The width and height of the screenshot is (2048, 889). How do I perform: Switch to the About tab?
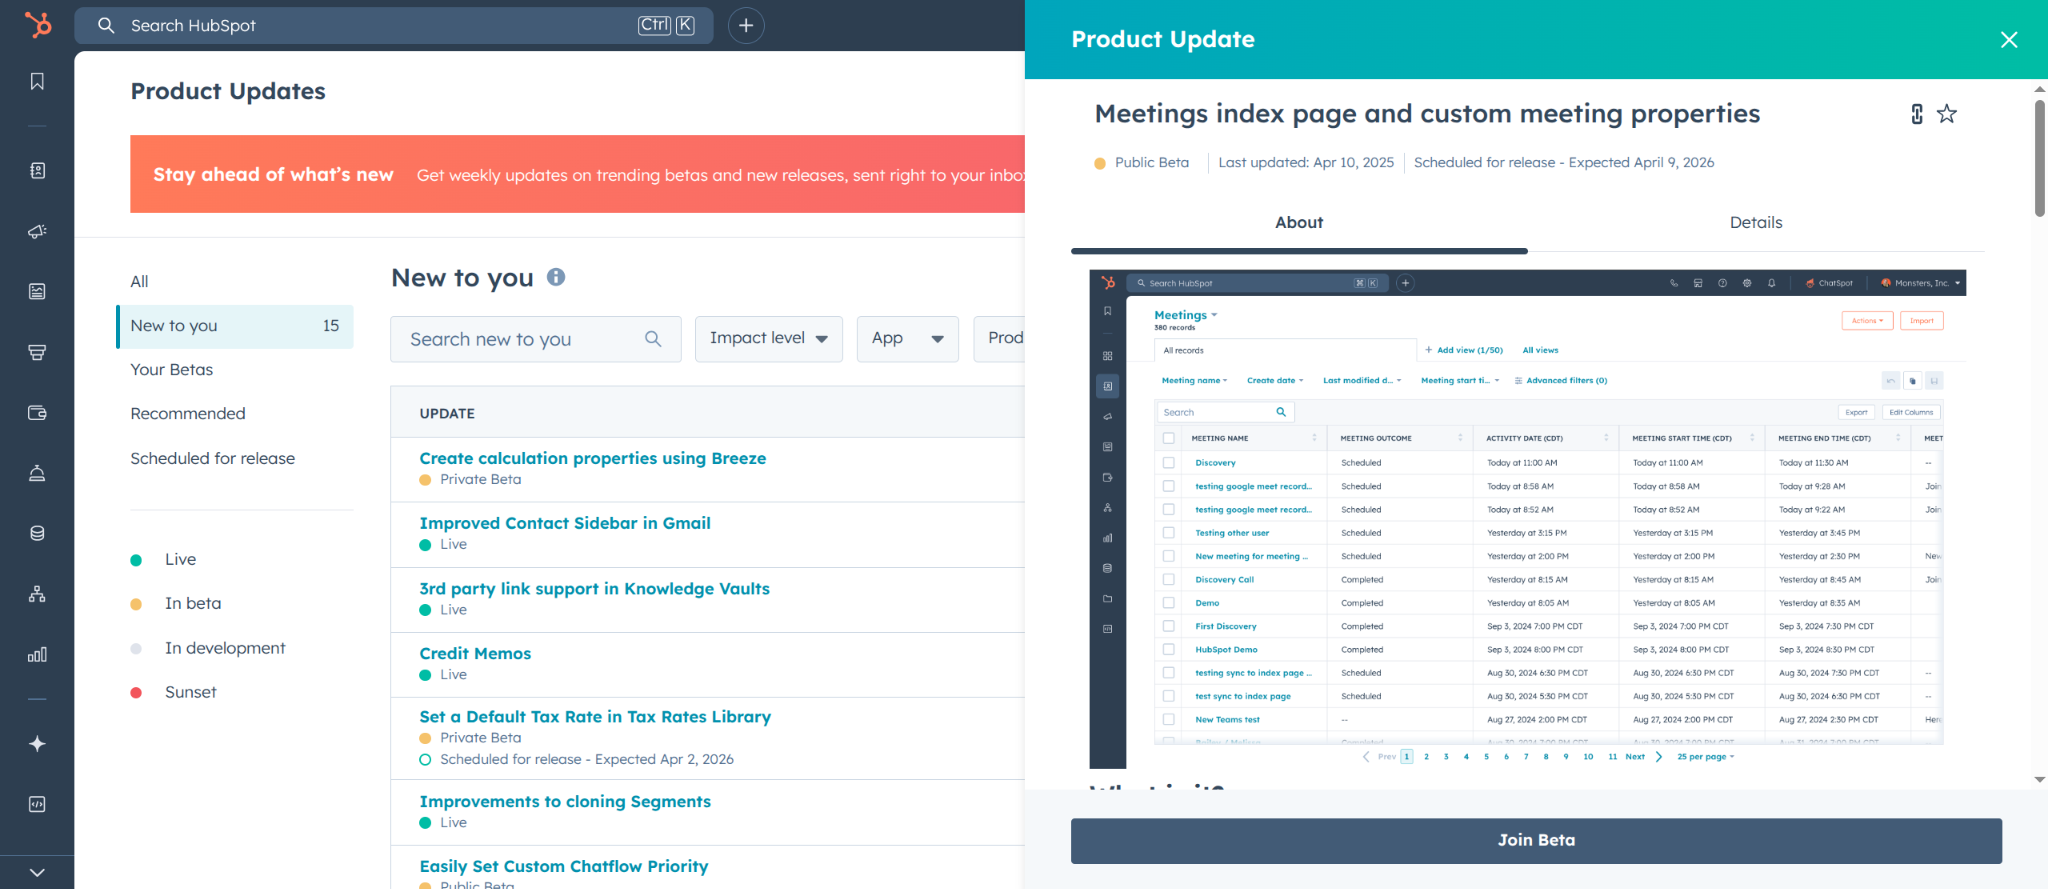click(1299, 223)
